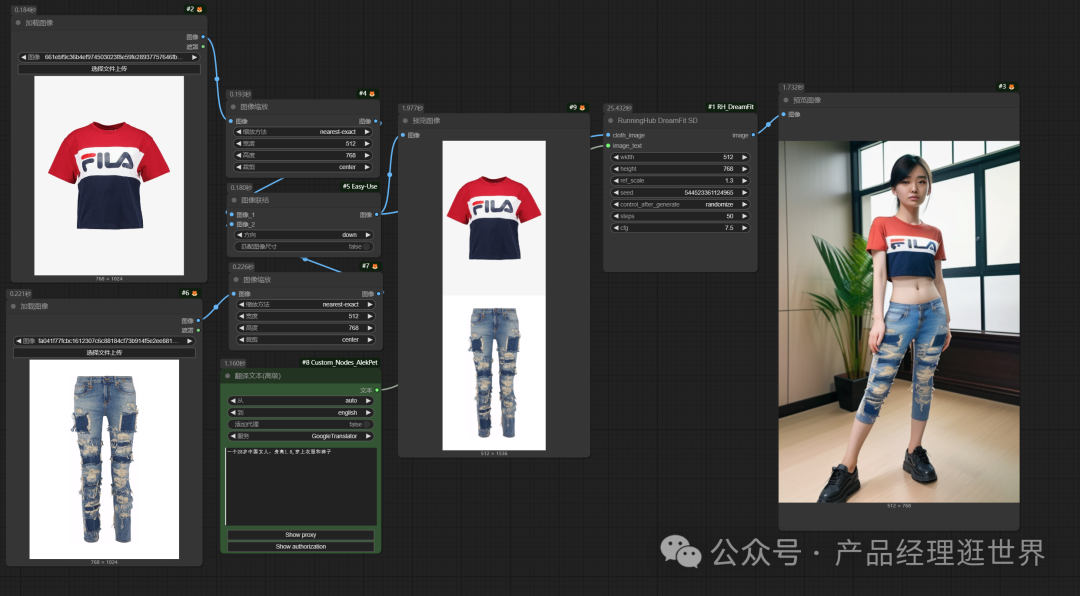Click the fox badge icon on node #9
This screenshot has width=1080, height=596.
click(582, 107)
